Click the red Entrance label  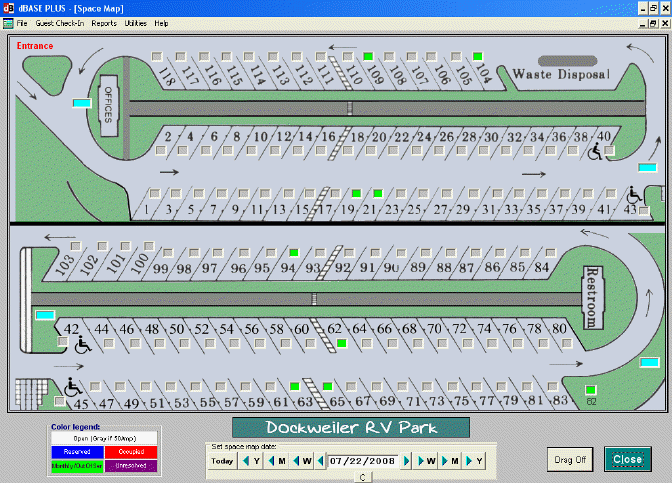point(35,46)
